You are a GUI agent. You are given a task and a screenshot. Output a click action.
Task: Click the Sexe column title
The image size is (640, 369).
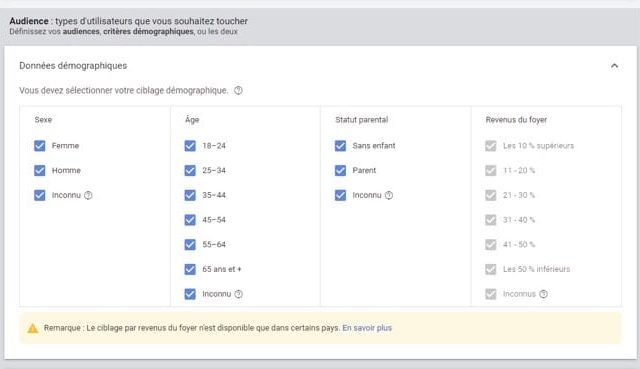pyautogui.click(x=43, y=120)
